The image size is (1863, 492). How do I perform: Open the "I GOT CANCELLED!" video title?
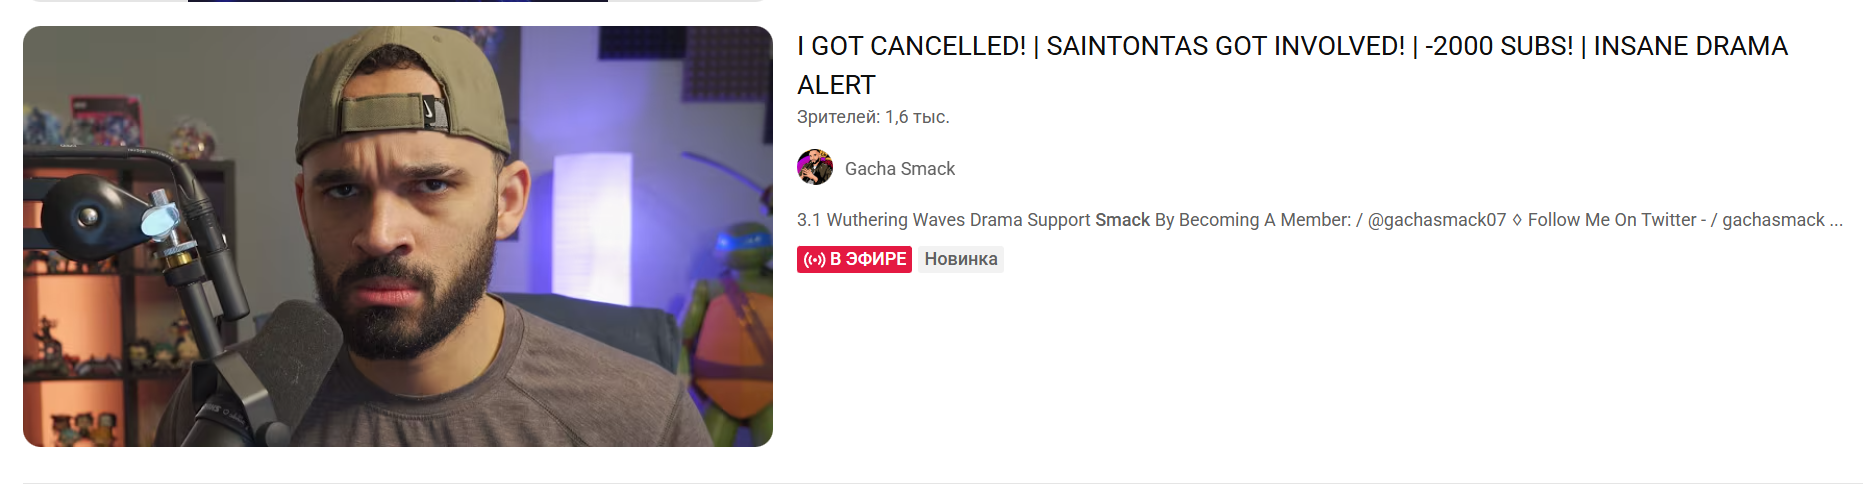(1292, 65)
